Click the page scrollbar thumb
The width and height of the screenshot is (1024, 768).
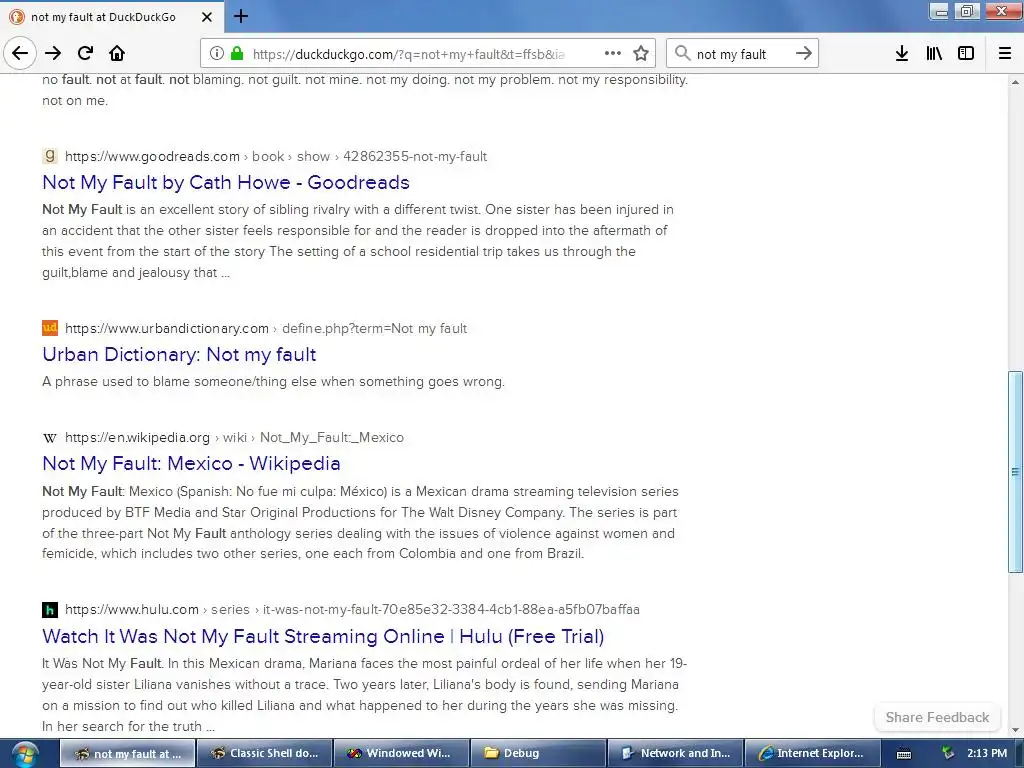click(x=1015, y=472)
